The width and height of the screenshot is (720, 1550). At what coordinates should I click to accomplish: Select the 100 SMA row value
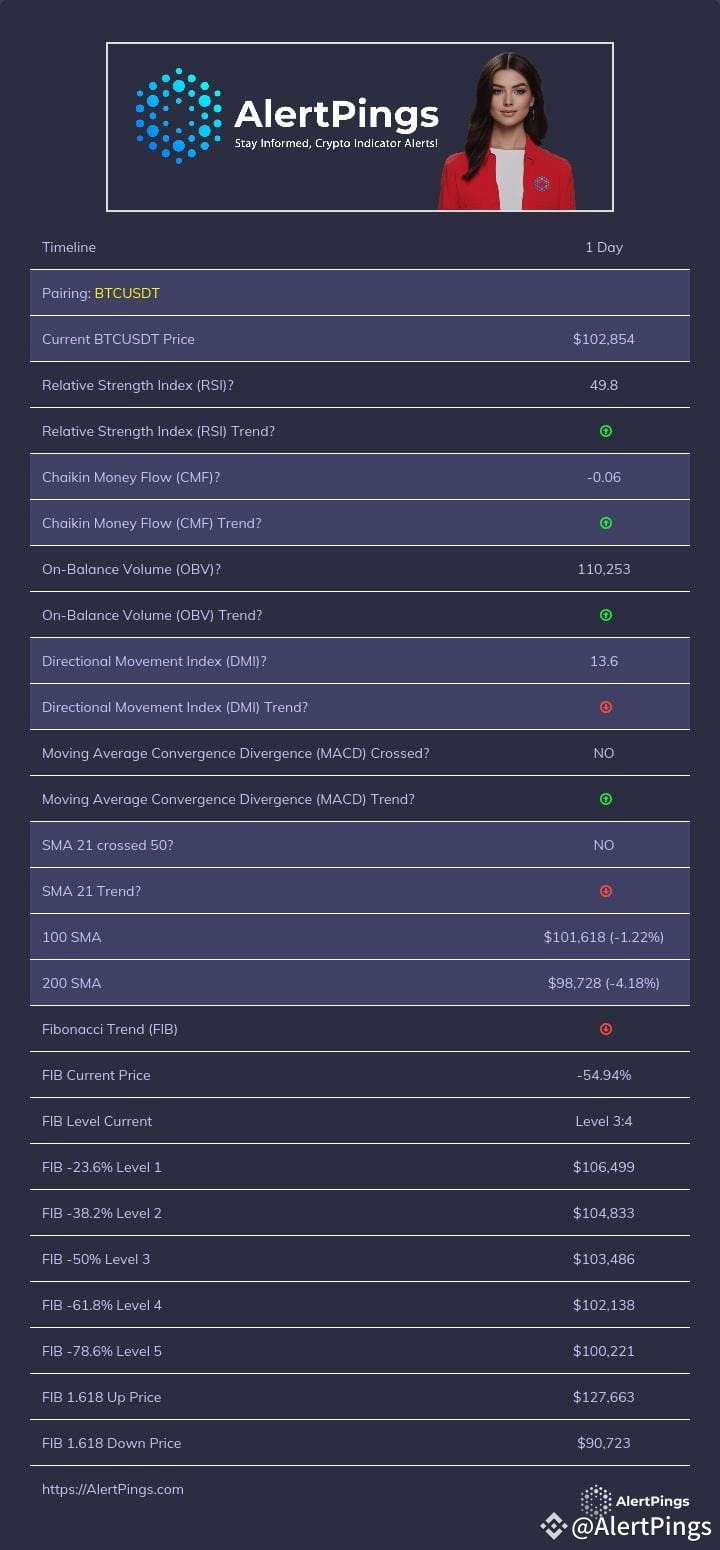coord(604,937)
